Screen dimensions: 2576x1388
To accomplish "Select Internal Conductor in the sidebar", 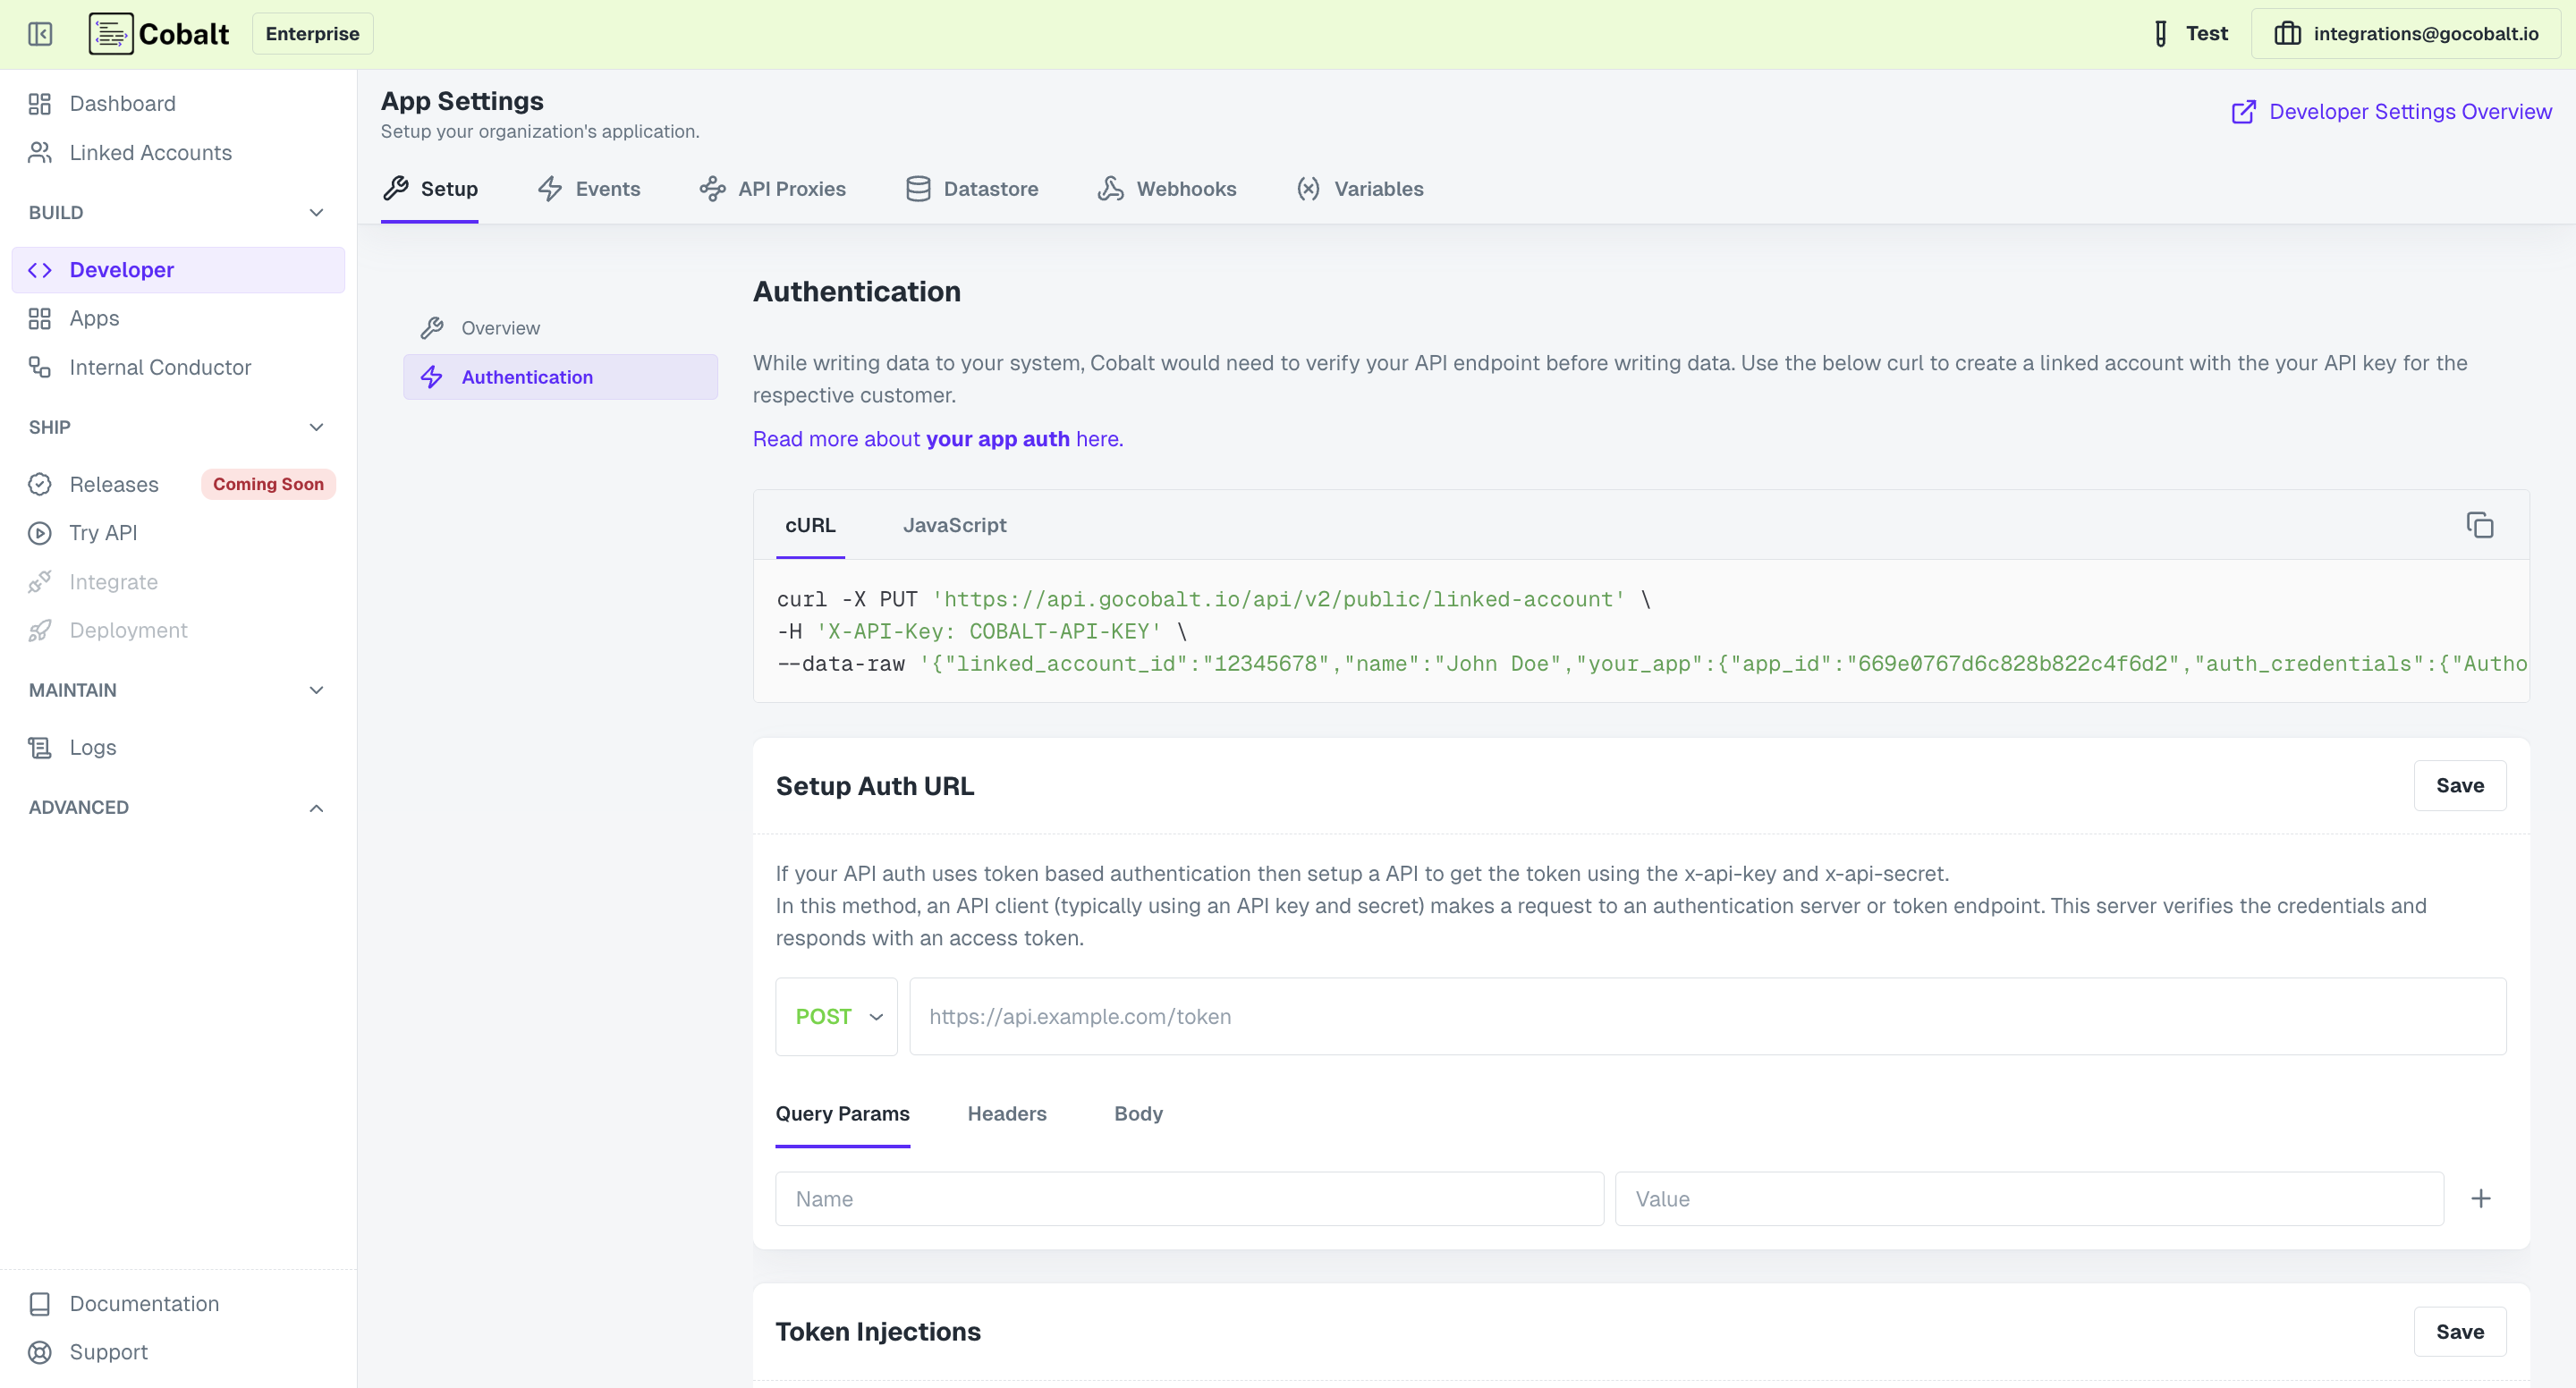I will (160, 367).
